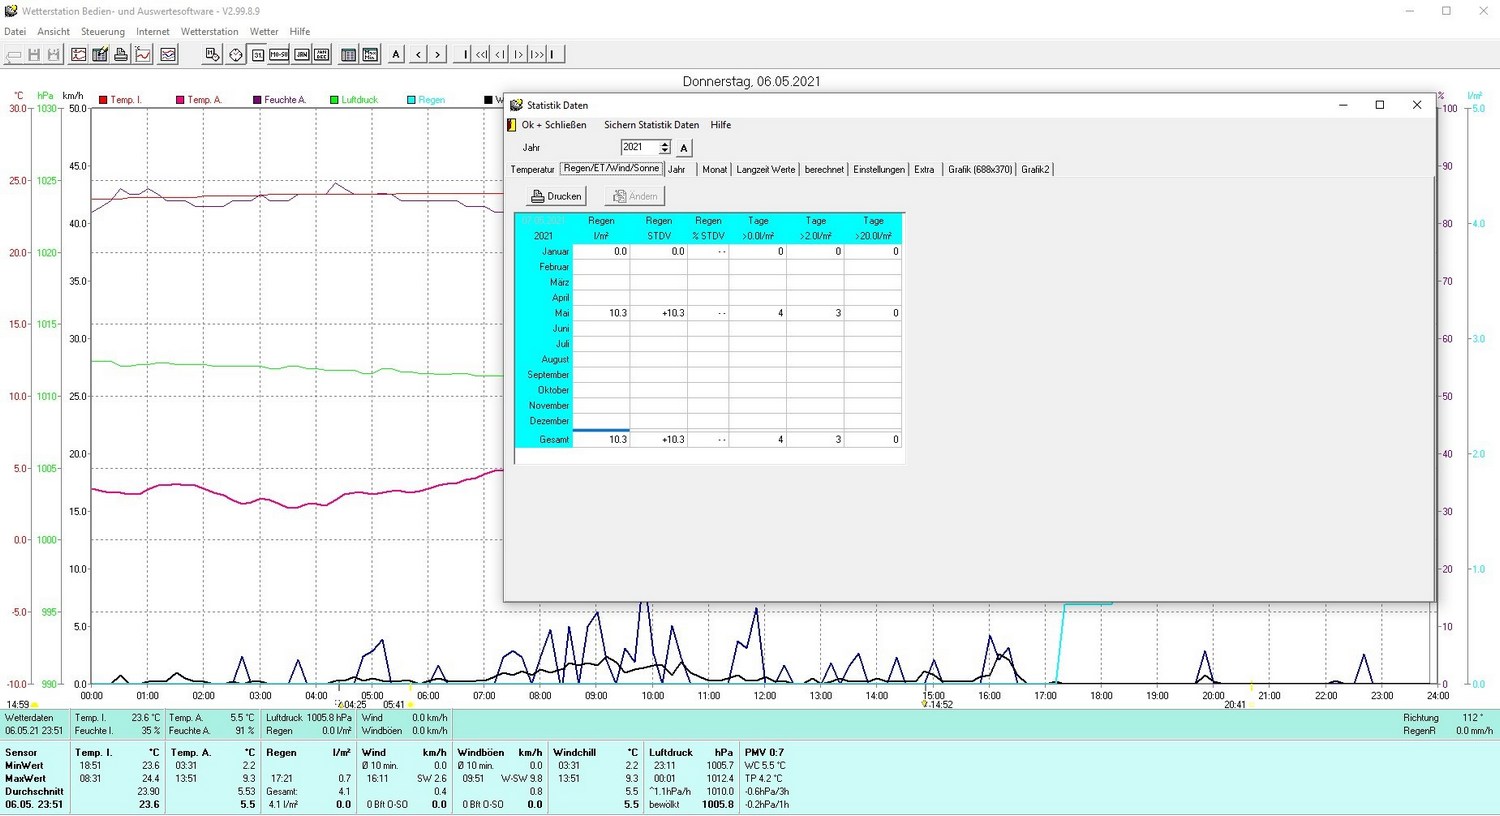Select the day view '31' calendar icon

coord(258,55)
